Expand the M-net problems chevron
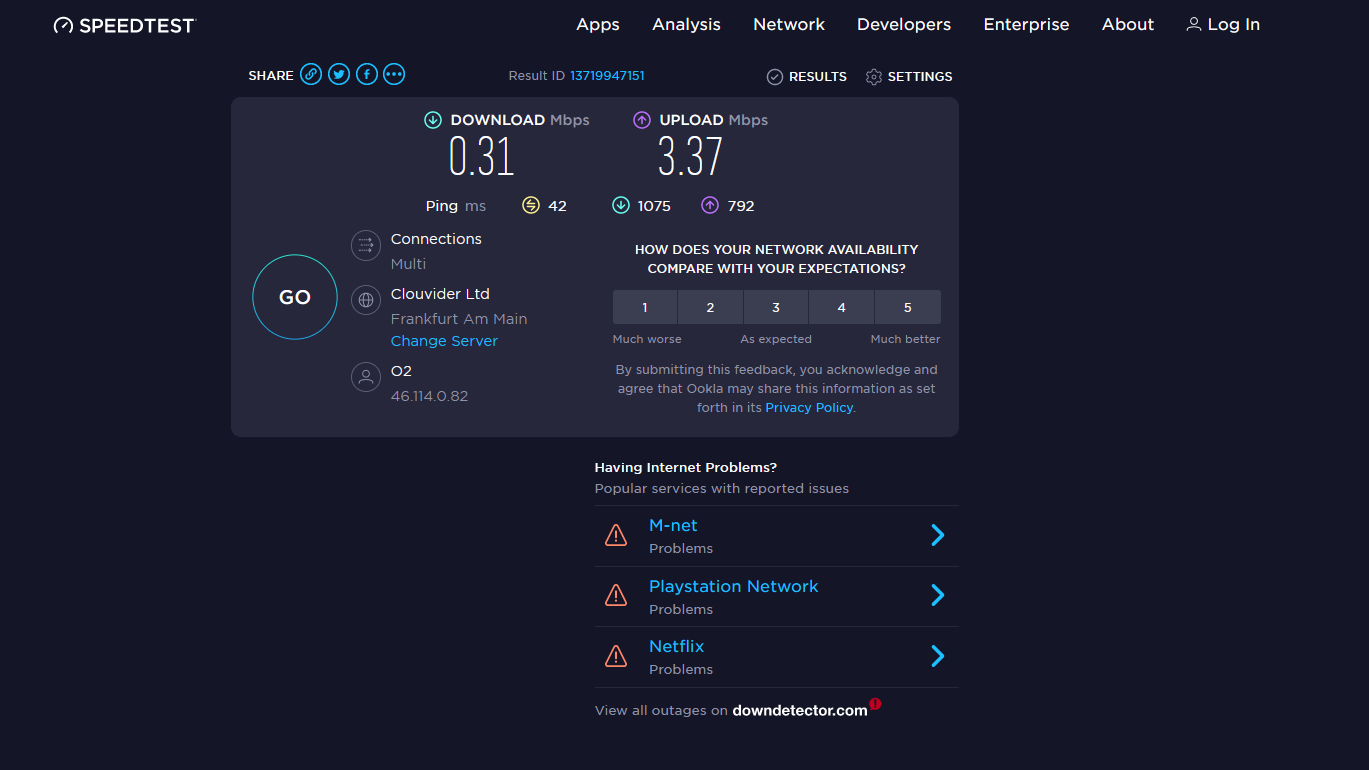The image size is (1369, 770). pos(938,535)
